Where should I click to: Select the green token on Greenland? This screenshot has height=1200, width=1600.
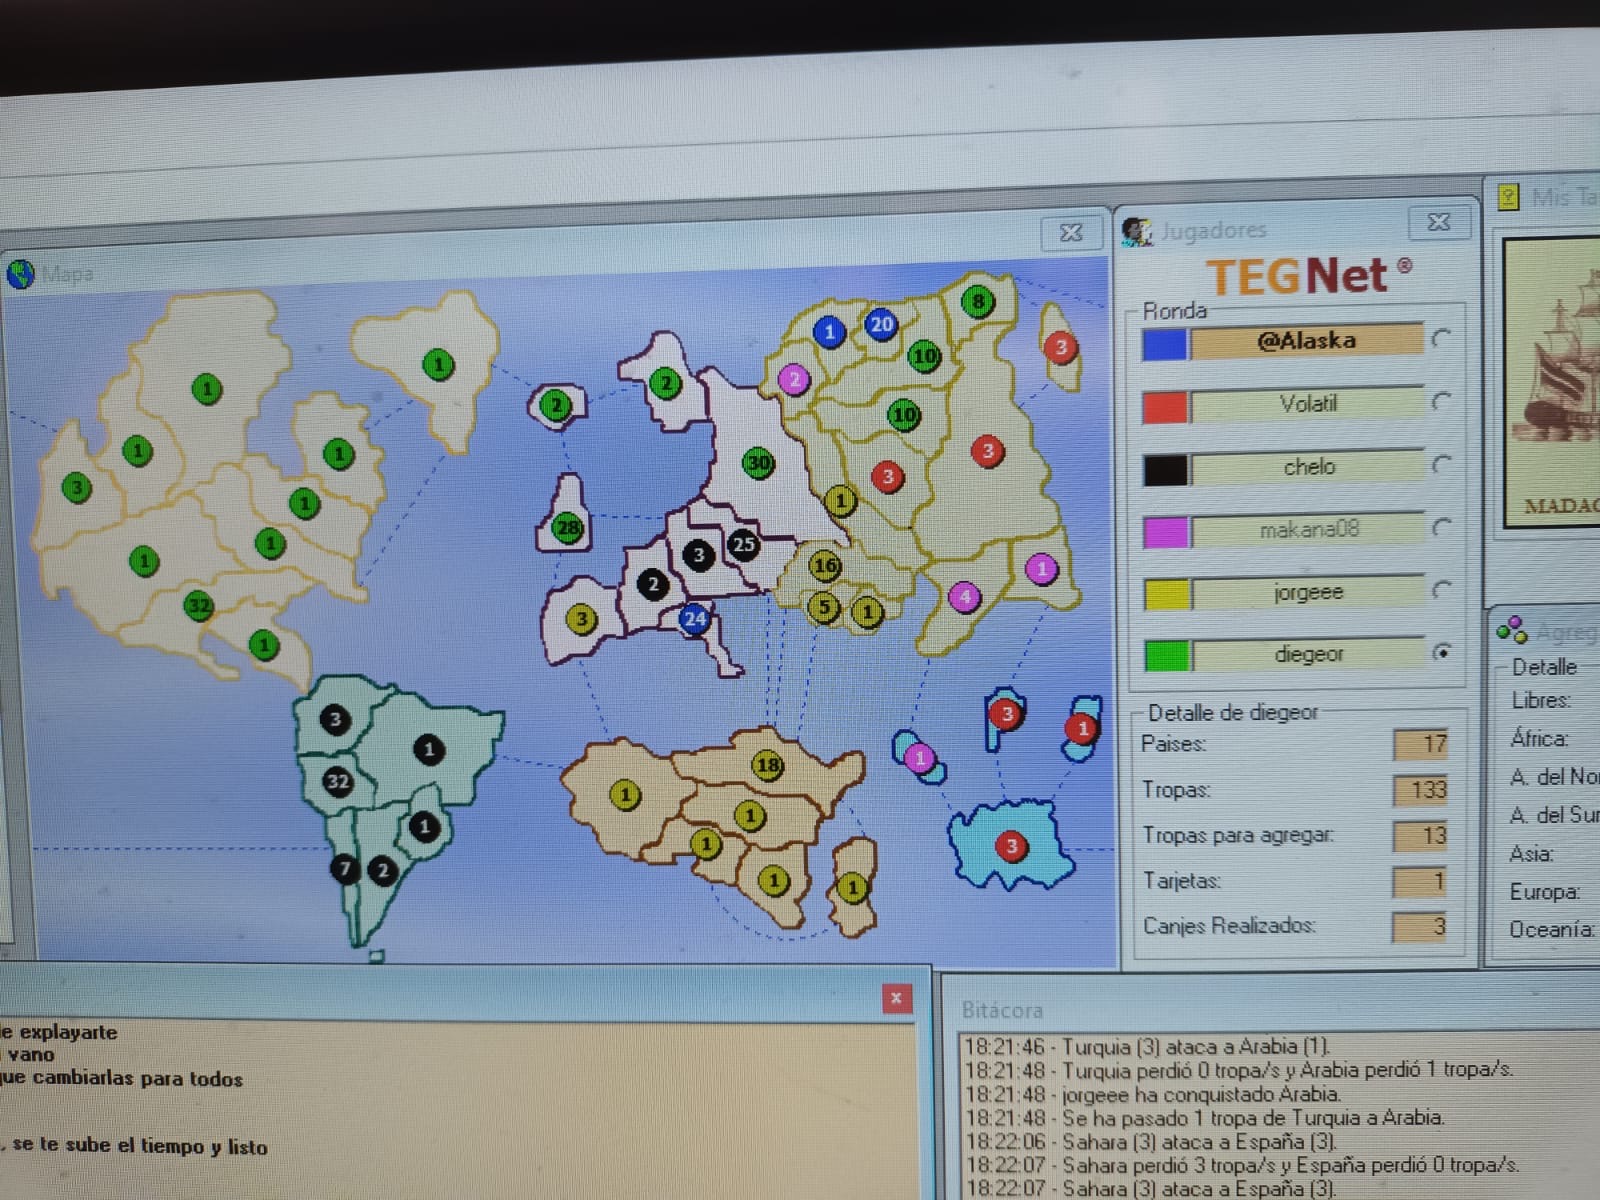coord(437,365)
